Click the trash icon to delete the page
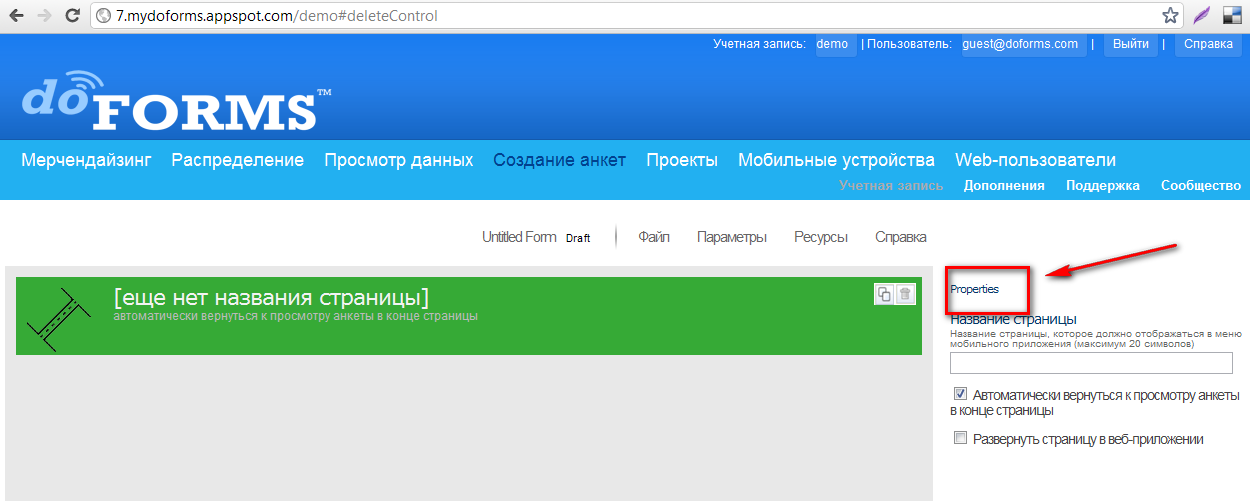 905,294
